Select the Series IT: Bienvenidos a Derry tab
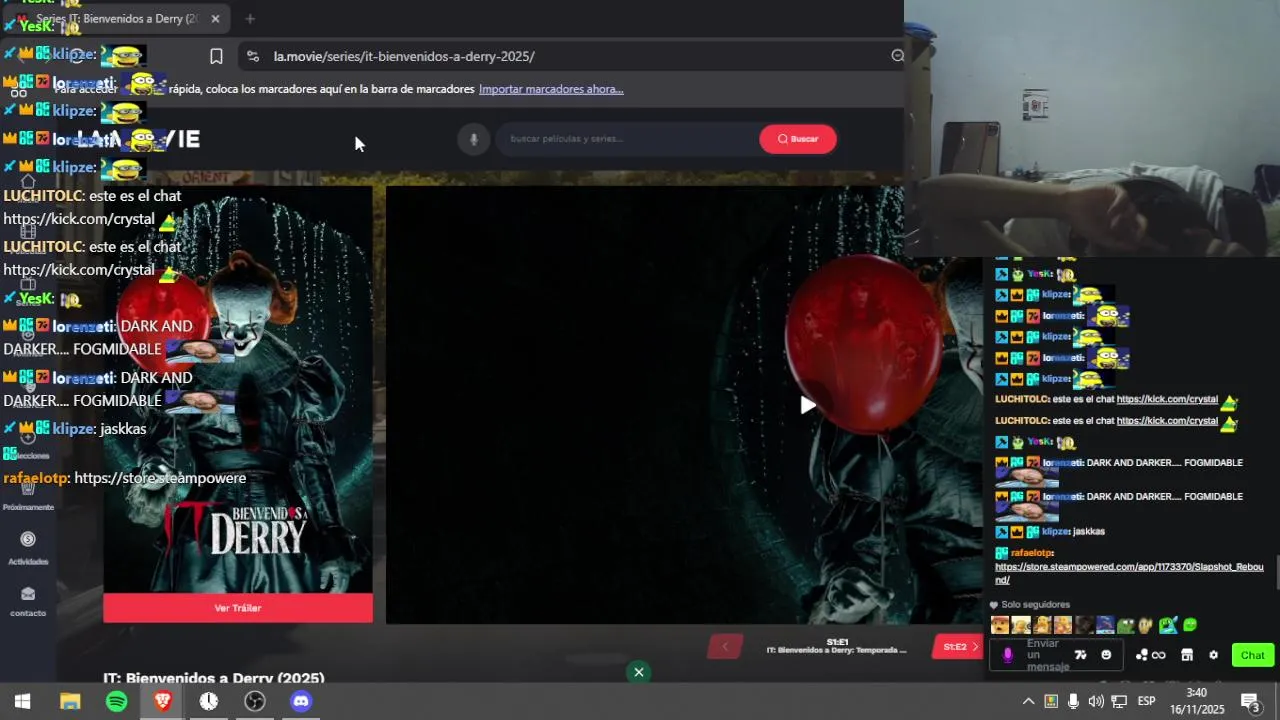 [x=116, y=18]
